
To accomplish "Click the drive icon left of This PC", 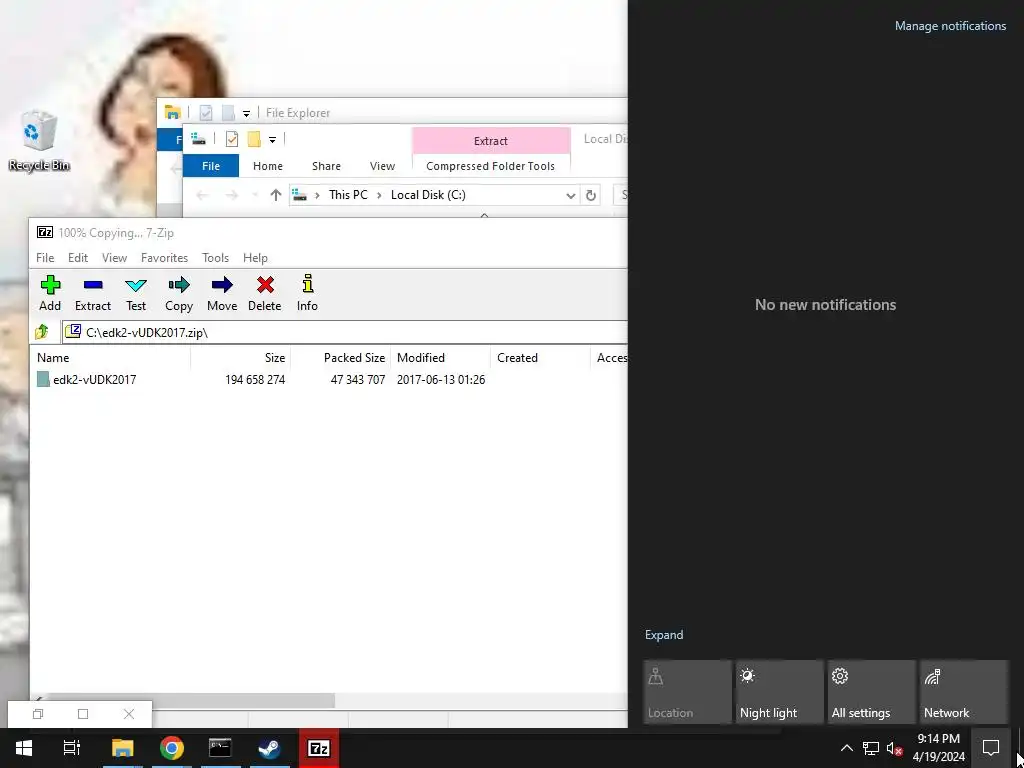I will [x=300, y=195].
